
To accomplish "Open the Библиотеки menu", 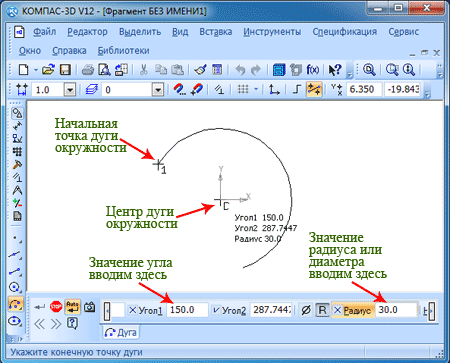I will (x=123, y=51).
